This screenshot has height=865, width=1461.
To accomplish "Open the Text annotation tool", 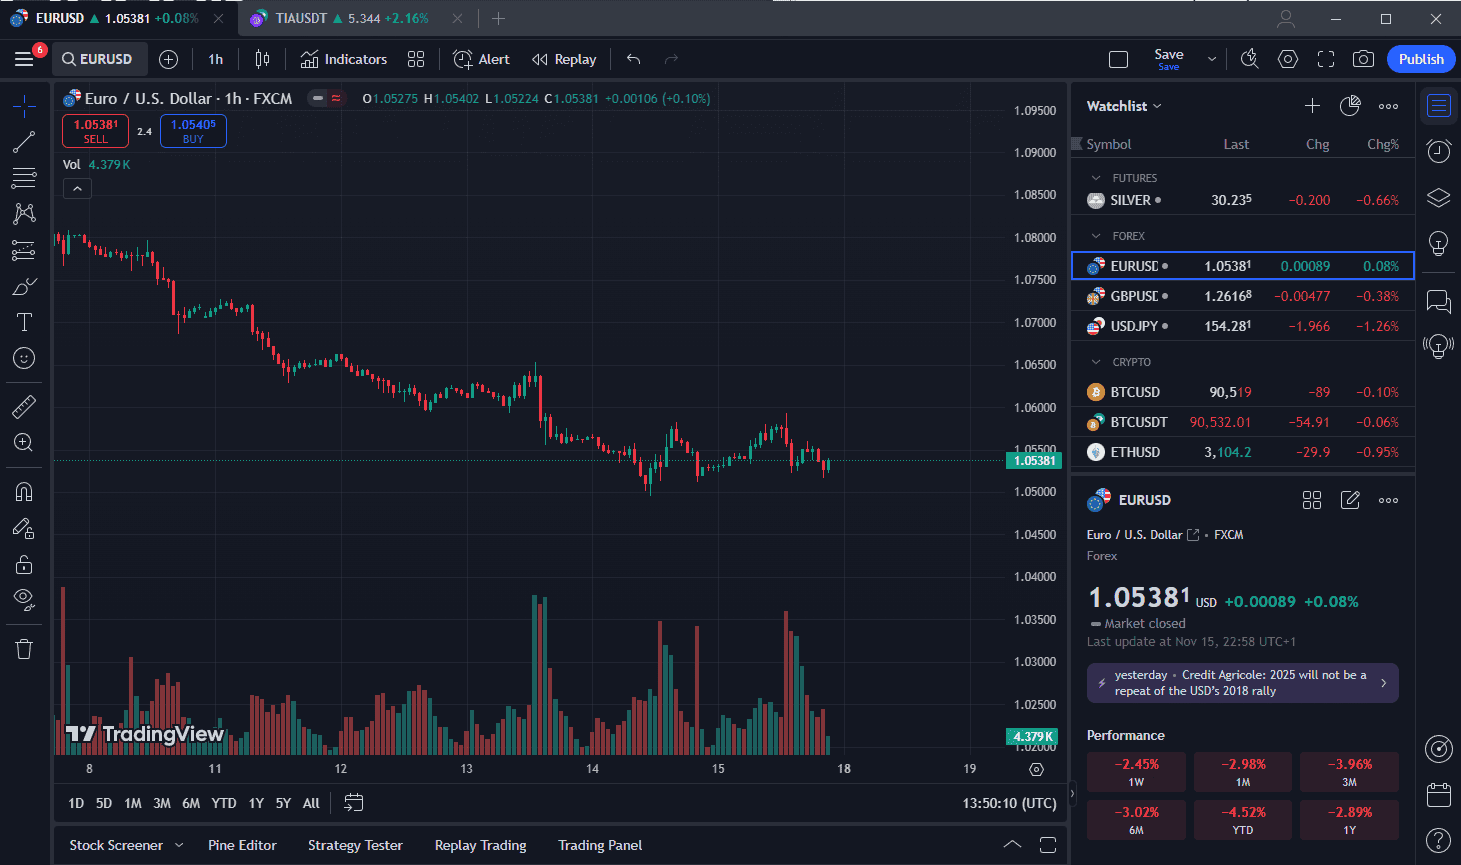I will (x=23, y=321).
